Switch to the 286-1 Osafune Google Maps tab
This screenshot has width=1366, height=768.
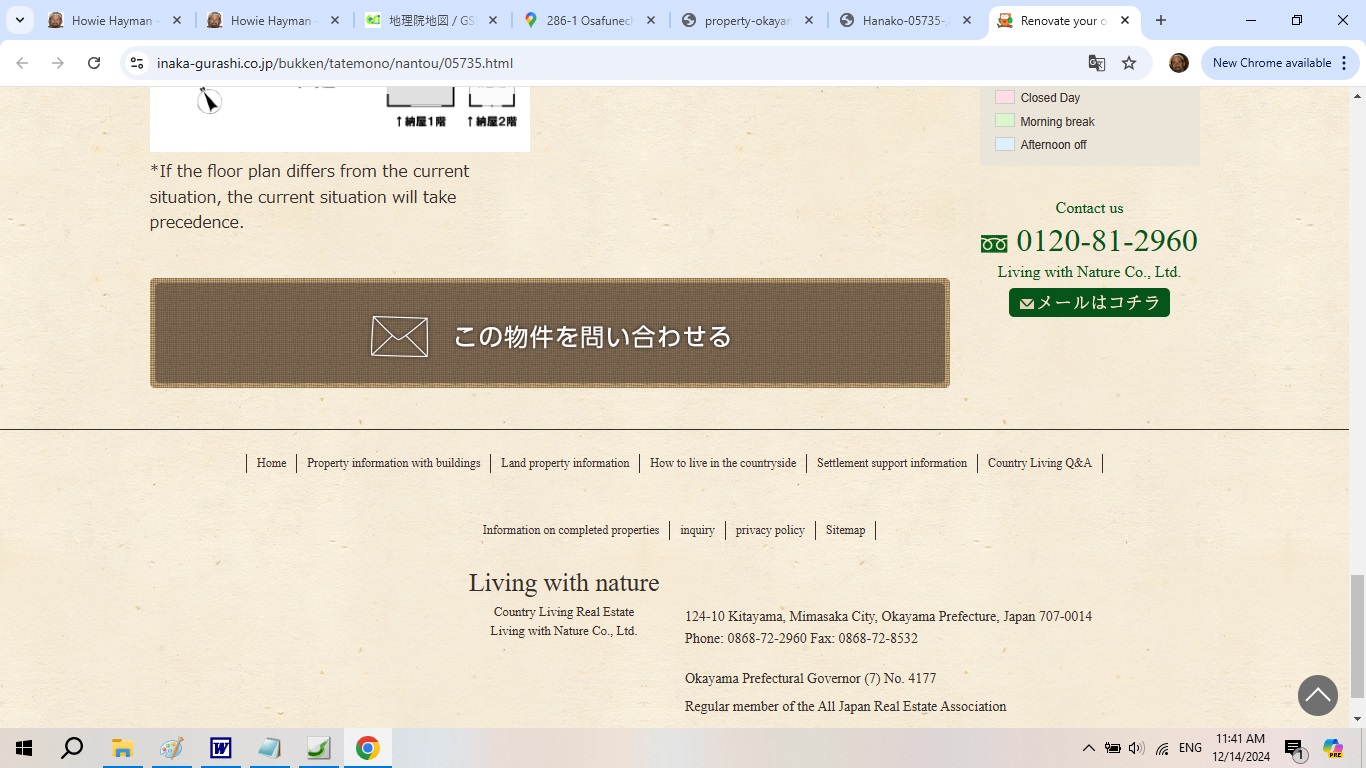pyautogui.click(x=590, y=20)
